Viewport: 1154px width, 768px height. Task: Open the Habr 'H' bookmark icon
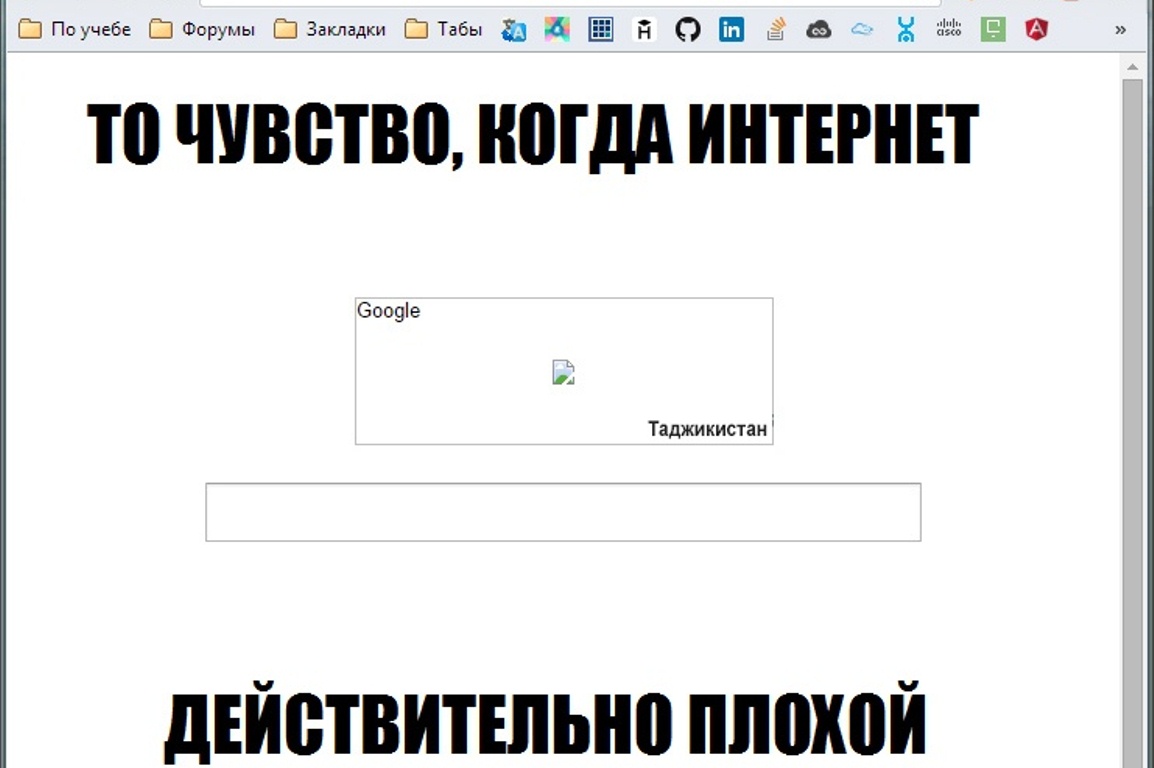coord(645,30)
